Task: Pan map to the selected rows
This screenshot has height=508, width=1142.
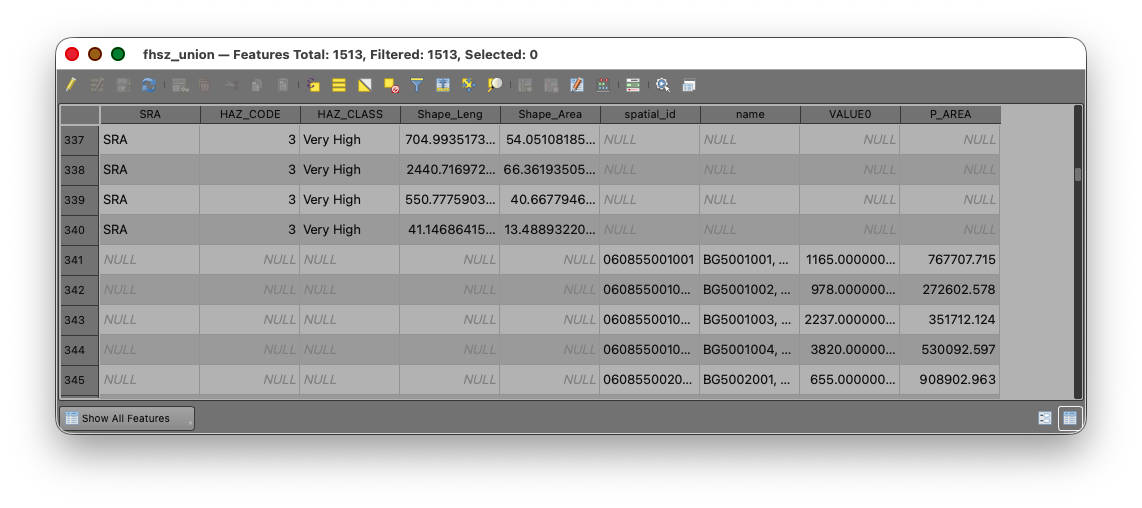Action: point(468,85)
